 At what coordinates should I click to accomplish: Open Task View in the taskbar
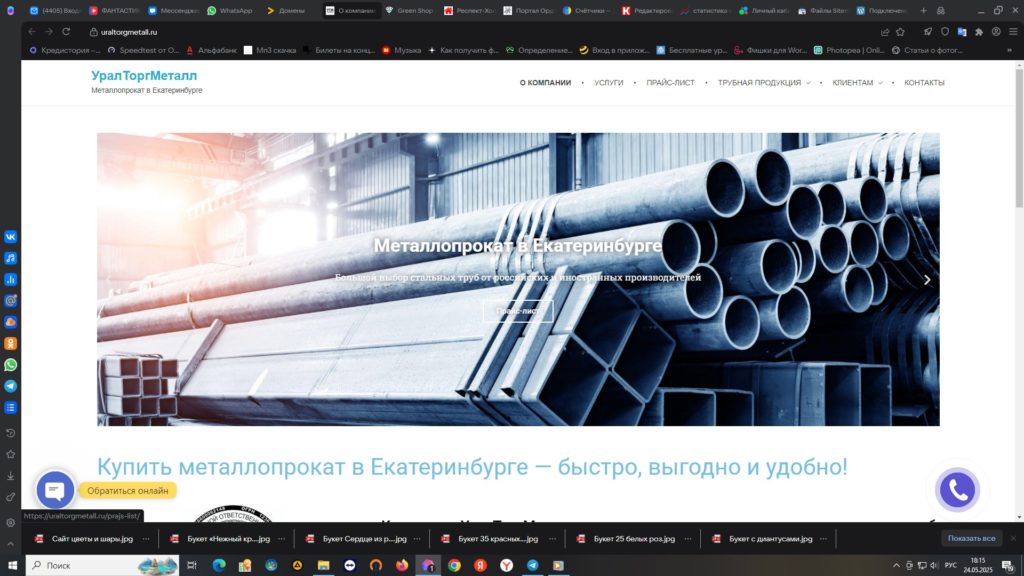[192, 566]
